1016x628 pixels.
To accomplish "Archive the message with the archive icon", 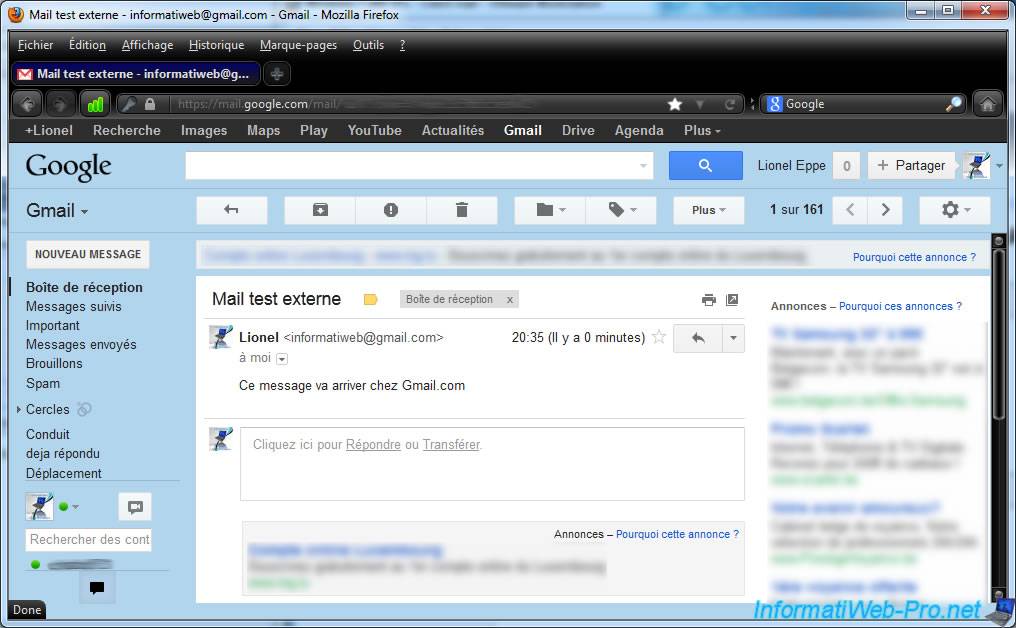I will tap(320, 210).
